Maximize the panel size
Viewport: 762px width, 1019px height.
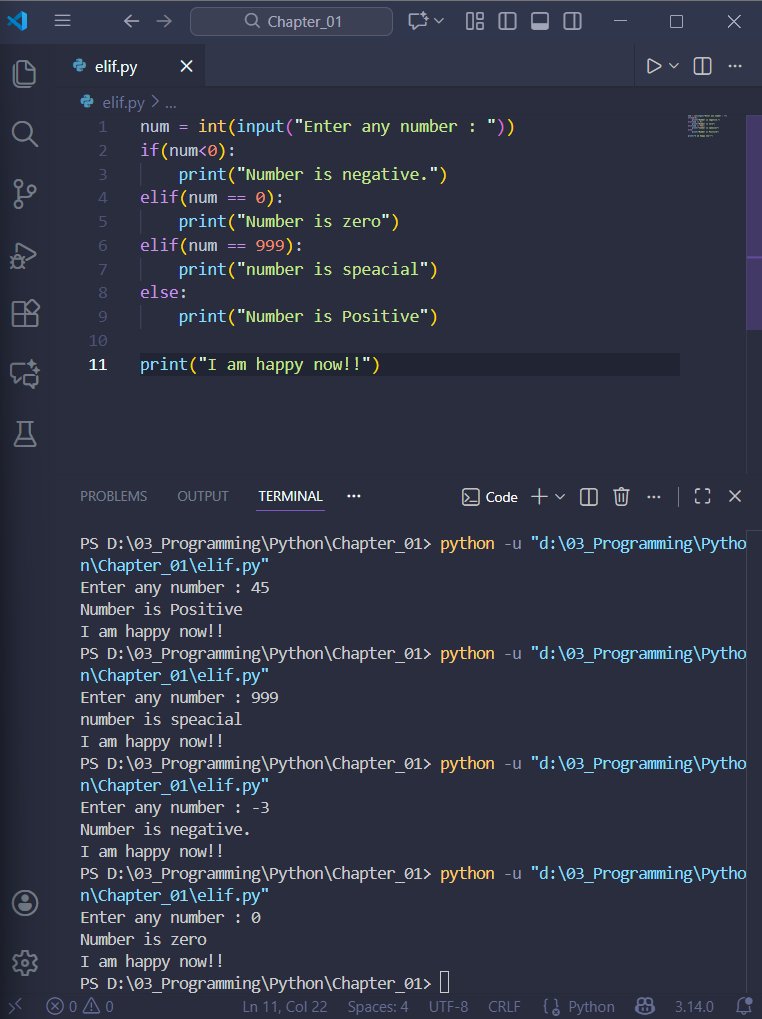point(702,497)
